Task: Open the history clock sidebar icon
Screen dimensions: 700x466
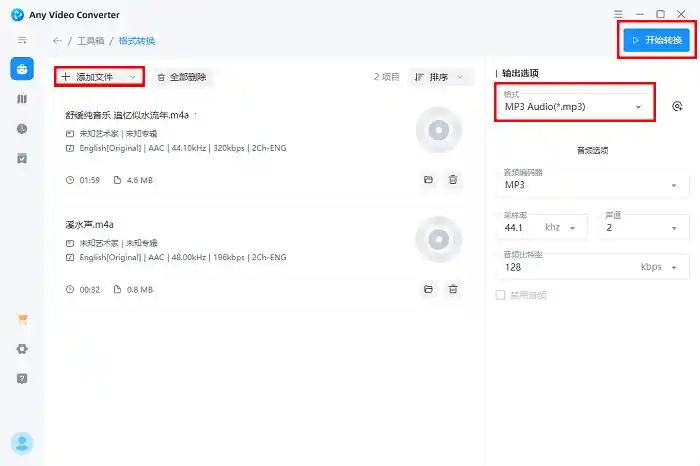Action: click(22, 129)
